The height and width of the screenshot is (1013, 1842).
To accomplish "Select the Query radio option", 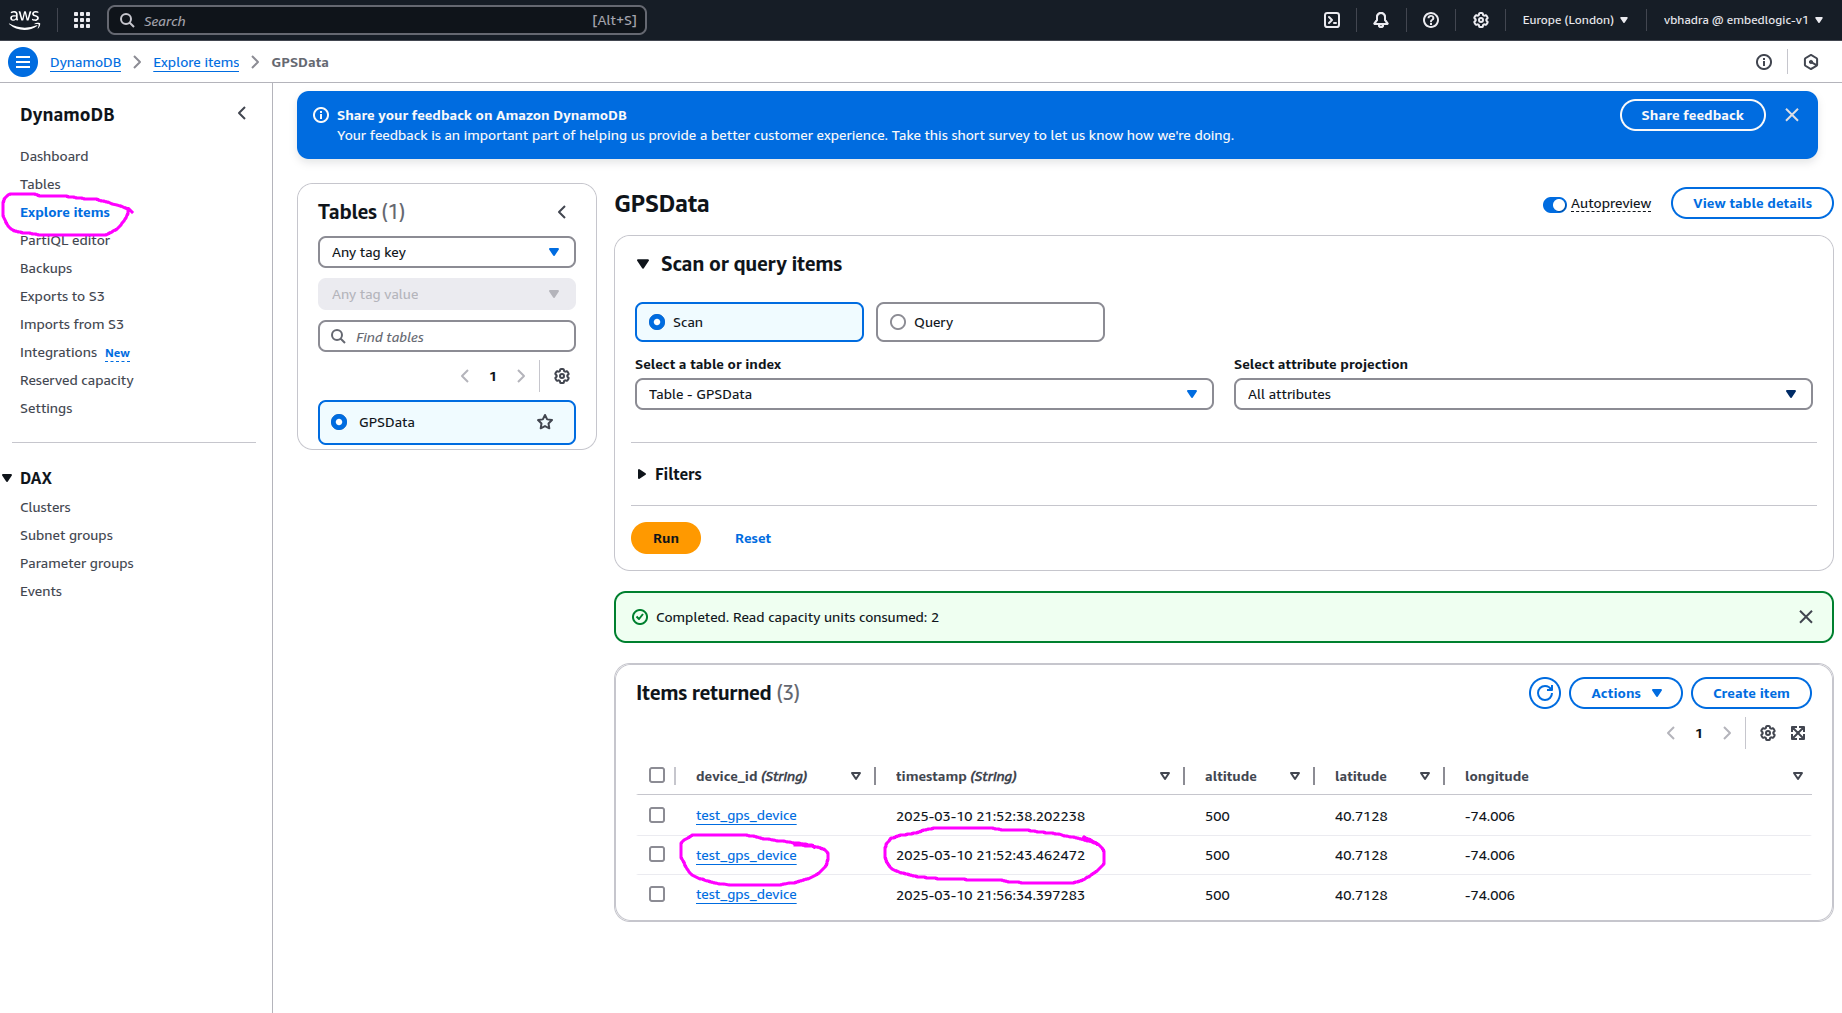I will tap(898, 322).
